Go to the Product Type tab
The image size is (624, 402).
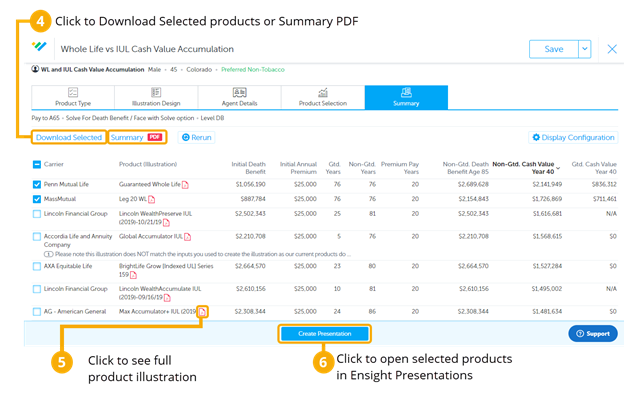tap(73, 97)
